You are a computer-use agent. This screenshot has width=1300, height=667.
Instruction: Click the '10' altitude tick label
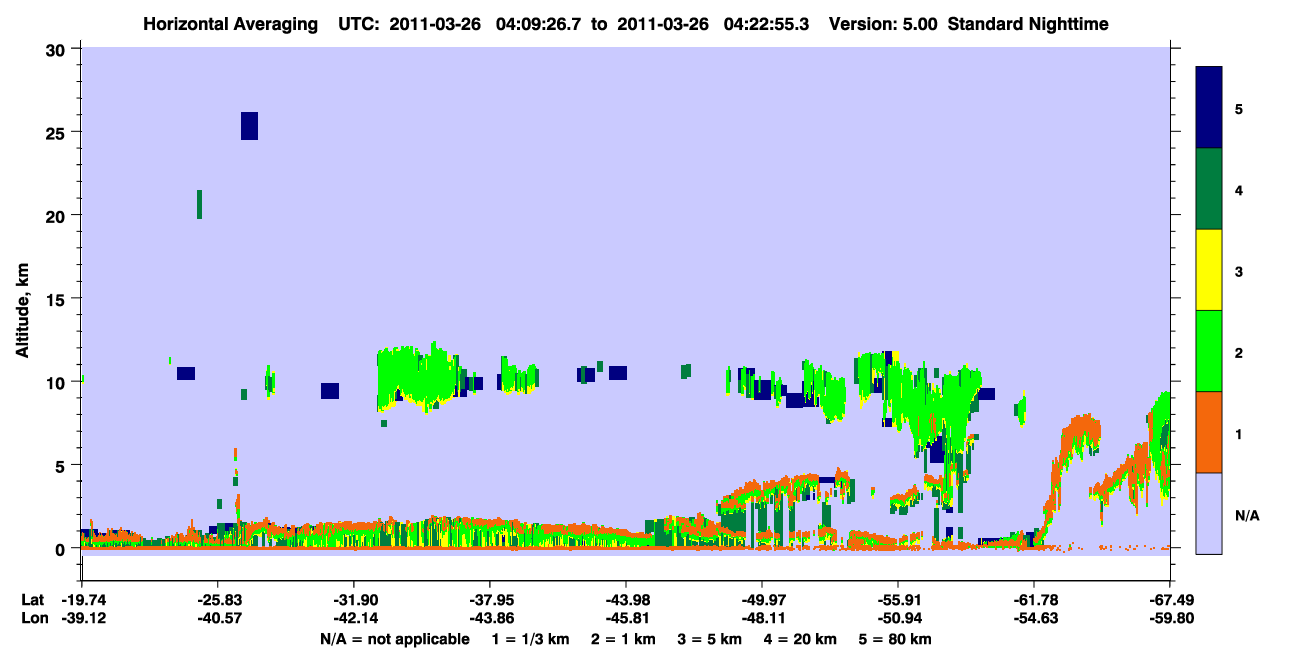point(58,382)
